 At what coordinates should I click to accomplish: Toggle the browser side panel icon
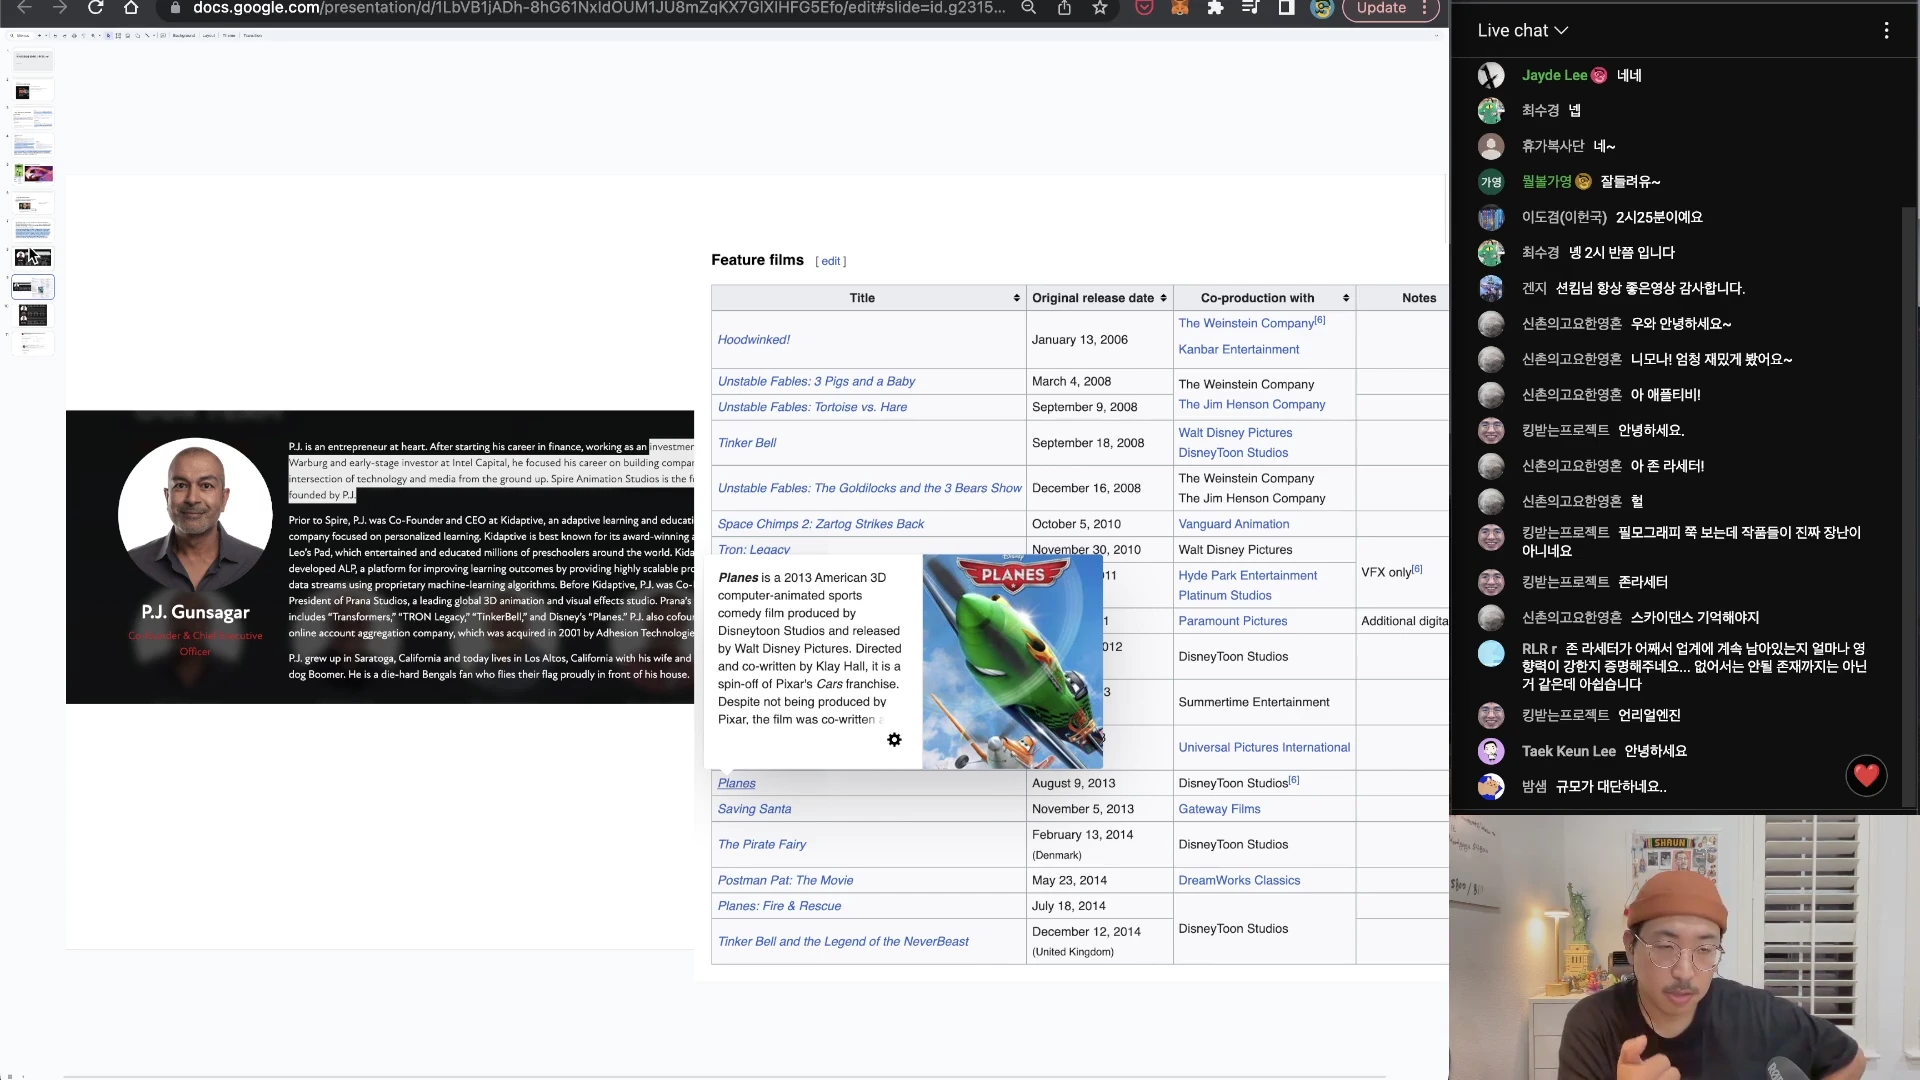tap(1286, 8)
